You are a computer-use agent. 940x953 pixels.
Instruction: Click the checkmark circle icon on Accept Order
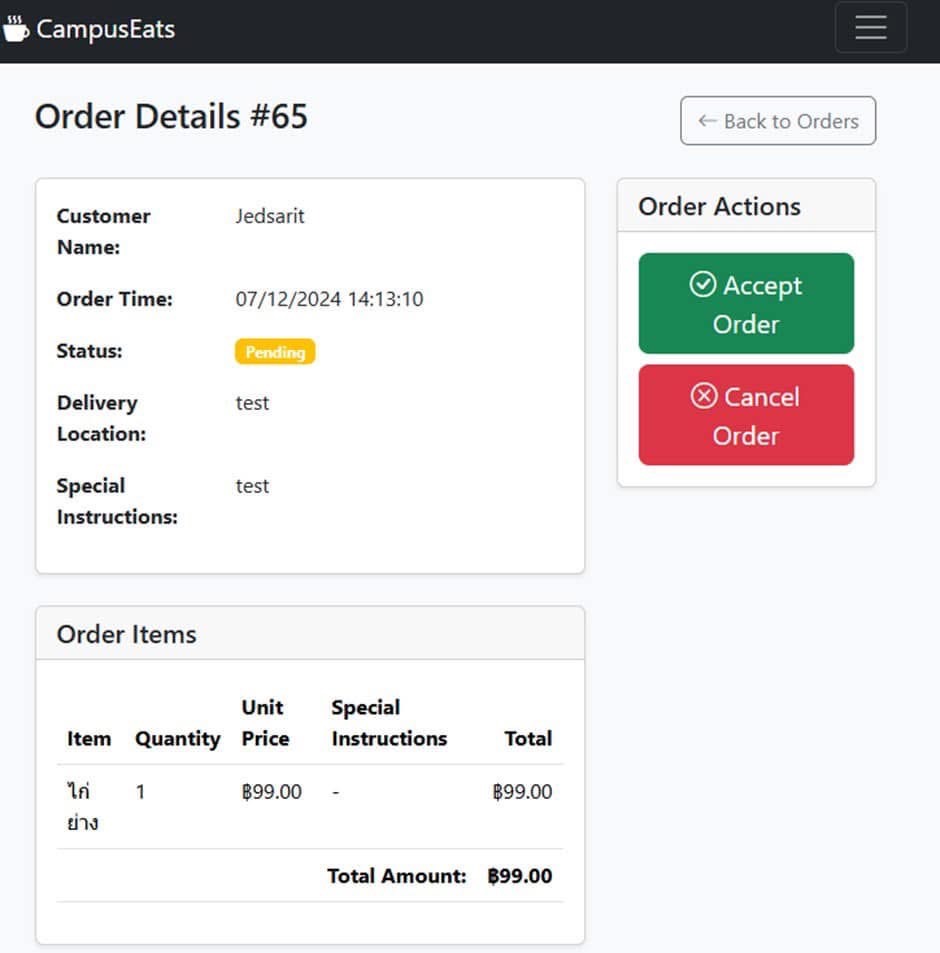pos(703,285)
